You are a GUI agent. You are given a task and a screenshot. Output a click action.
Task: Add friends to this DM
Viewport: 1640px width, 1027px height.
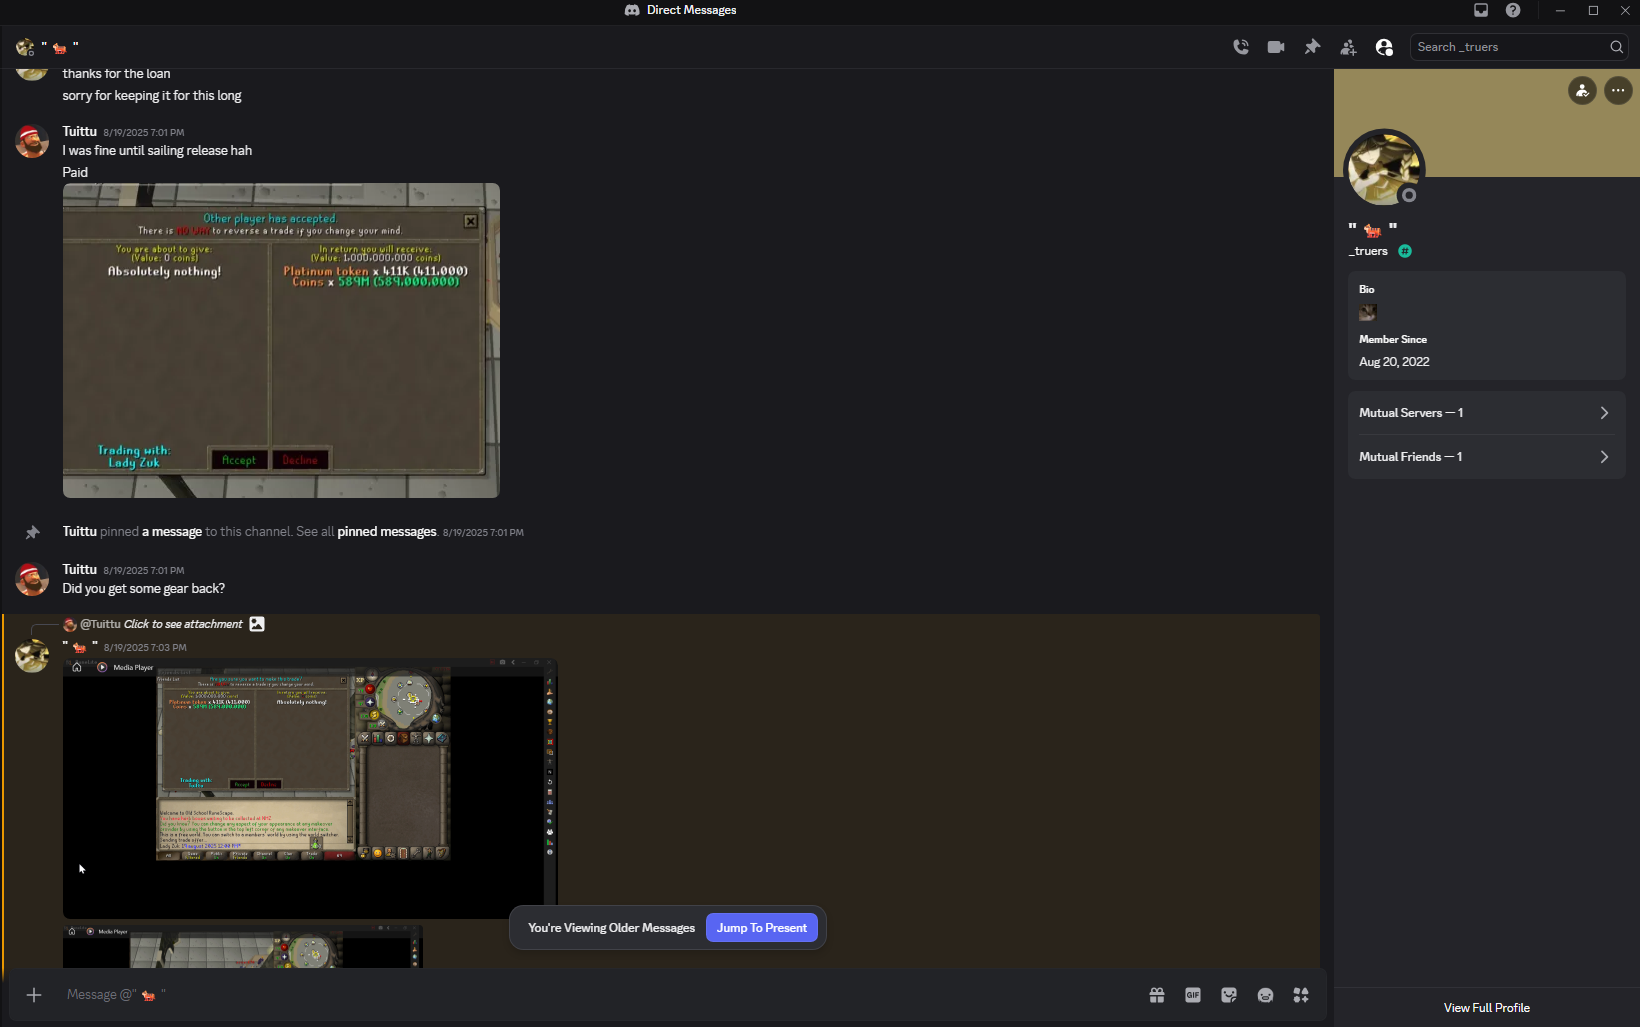click(x=1348, y=47)
